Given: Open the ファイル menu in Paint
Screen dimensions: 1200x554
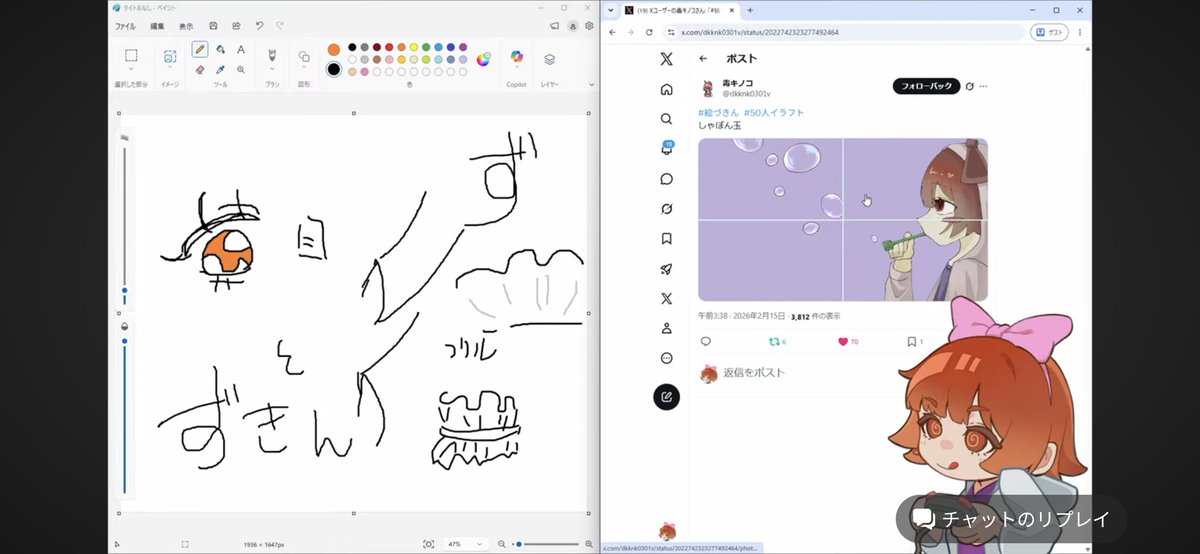Looking at the screenshot, I should pyautogui.click(x=125, y=26).
